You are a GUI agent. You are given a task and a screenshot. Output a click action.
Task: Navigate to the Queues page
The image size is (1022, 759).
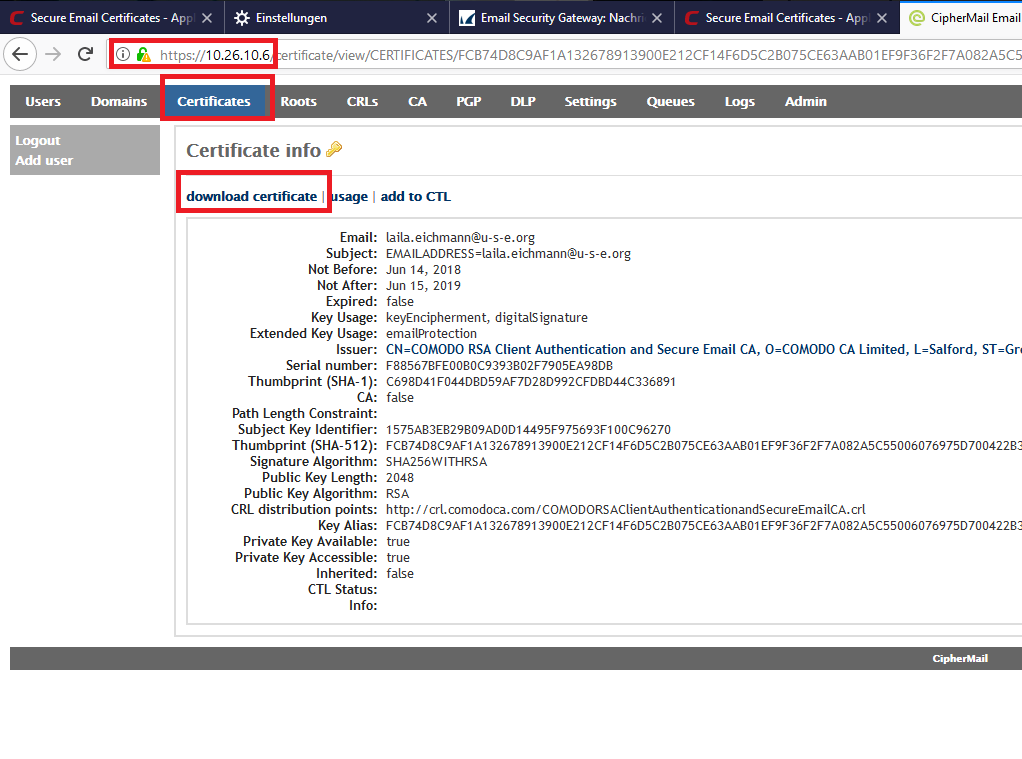click(x=670, y=101)
